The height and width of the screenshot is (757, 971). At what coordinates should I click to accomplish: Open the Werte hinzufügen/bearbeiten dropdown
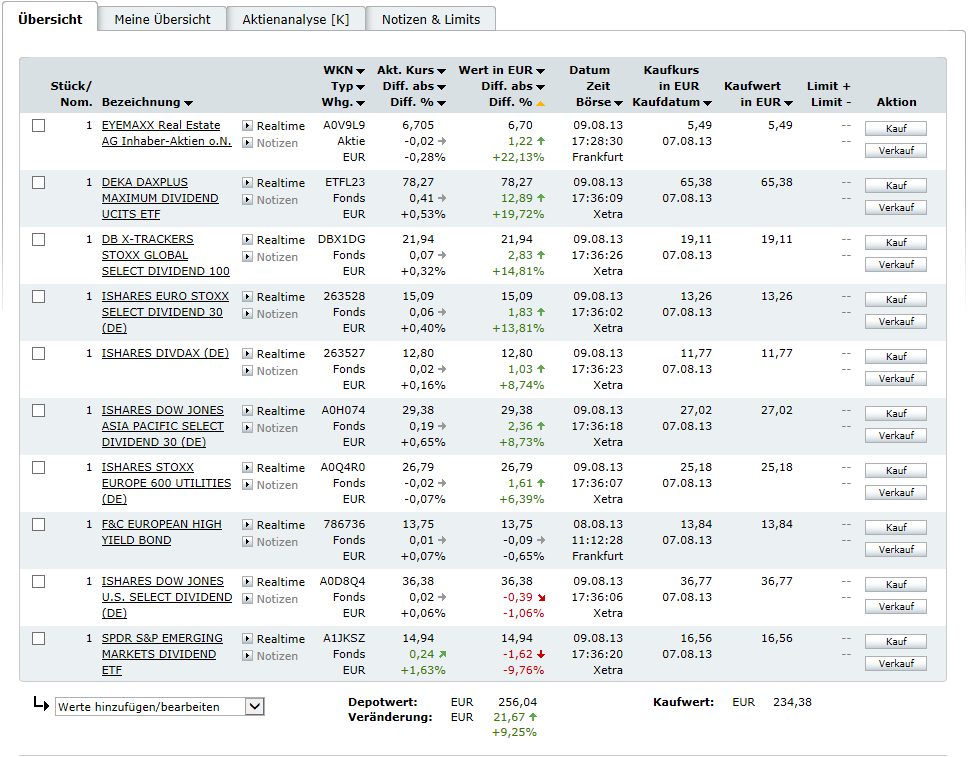[x=160, y=707]
